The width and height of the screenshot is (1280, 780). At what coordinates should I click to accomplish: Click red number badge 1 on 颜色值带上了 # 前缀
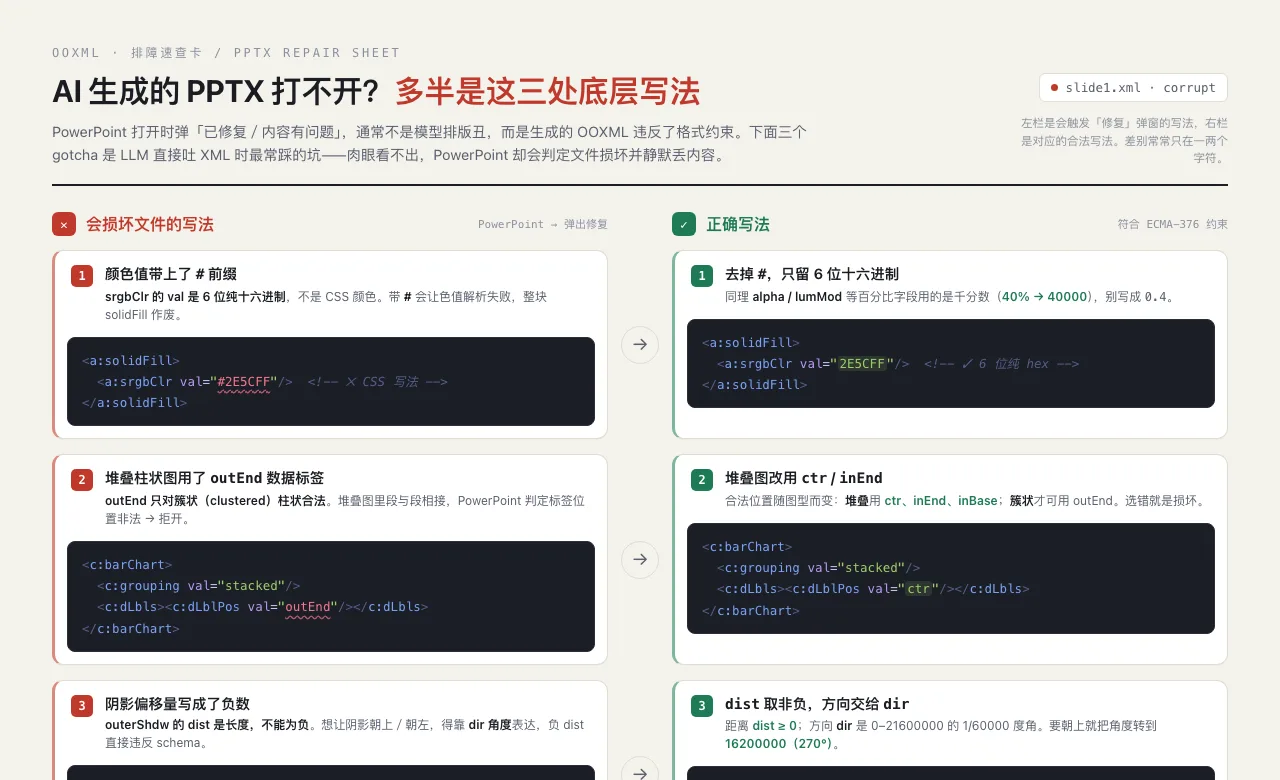[82, 276]
